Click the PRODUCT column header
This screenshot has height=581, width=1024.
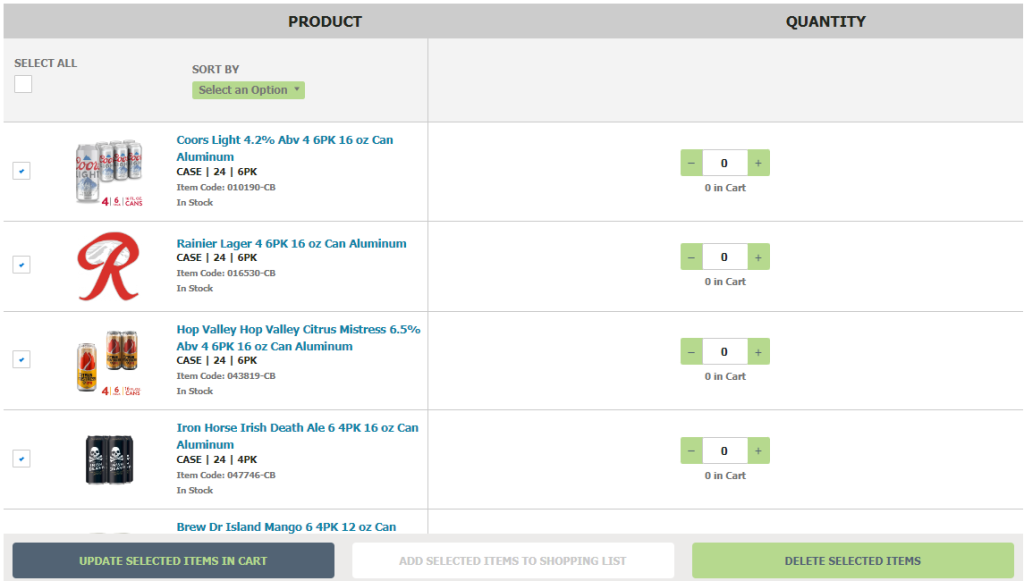325,22
